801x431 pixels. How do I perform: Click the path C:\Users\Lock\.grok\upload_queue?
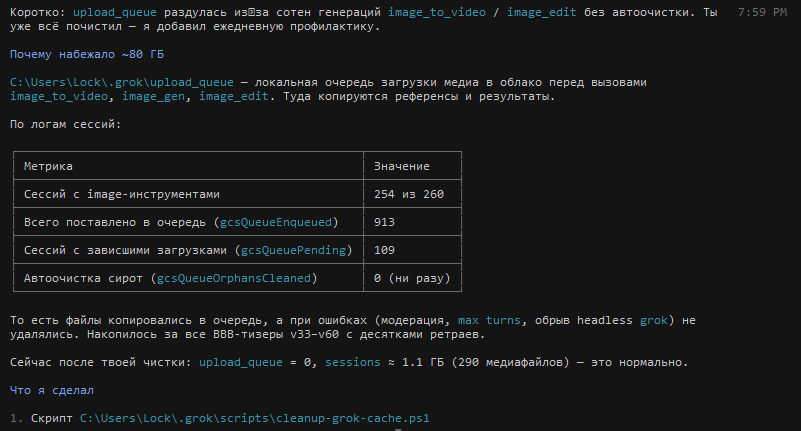(122, 82)
